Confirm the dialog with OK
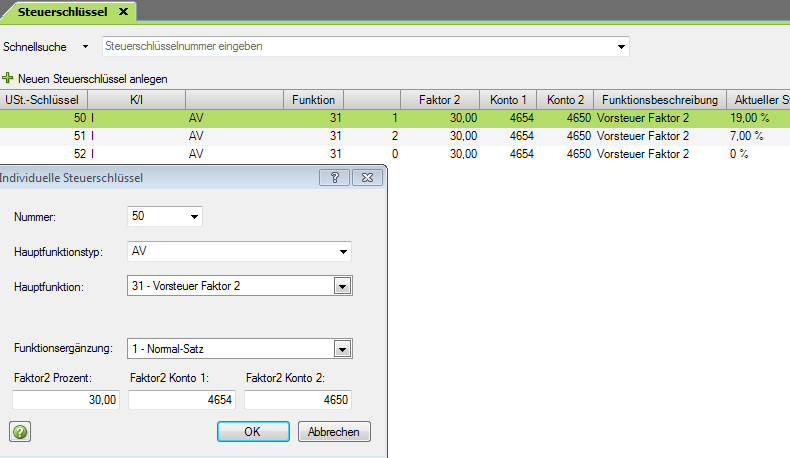790x458 pixels. coord(253,432)
